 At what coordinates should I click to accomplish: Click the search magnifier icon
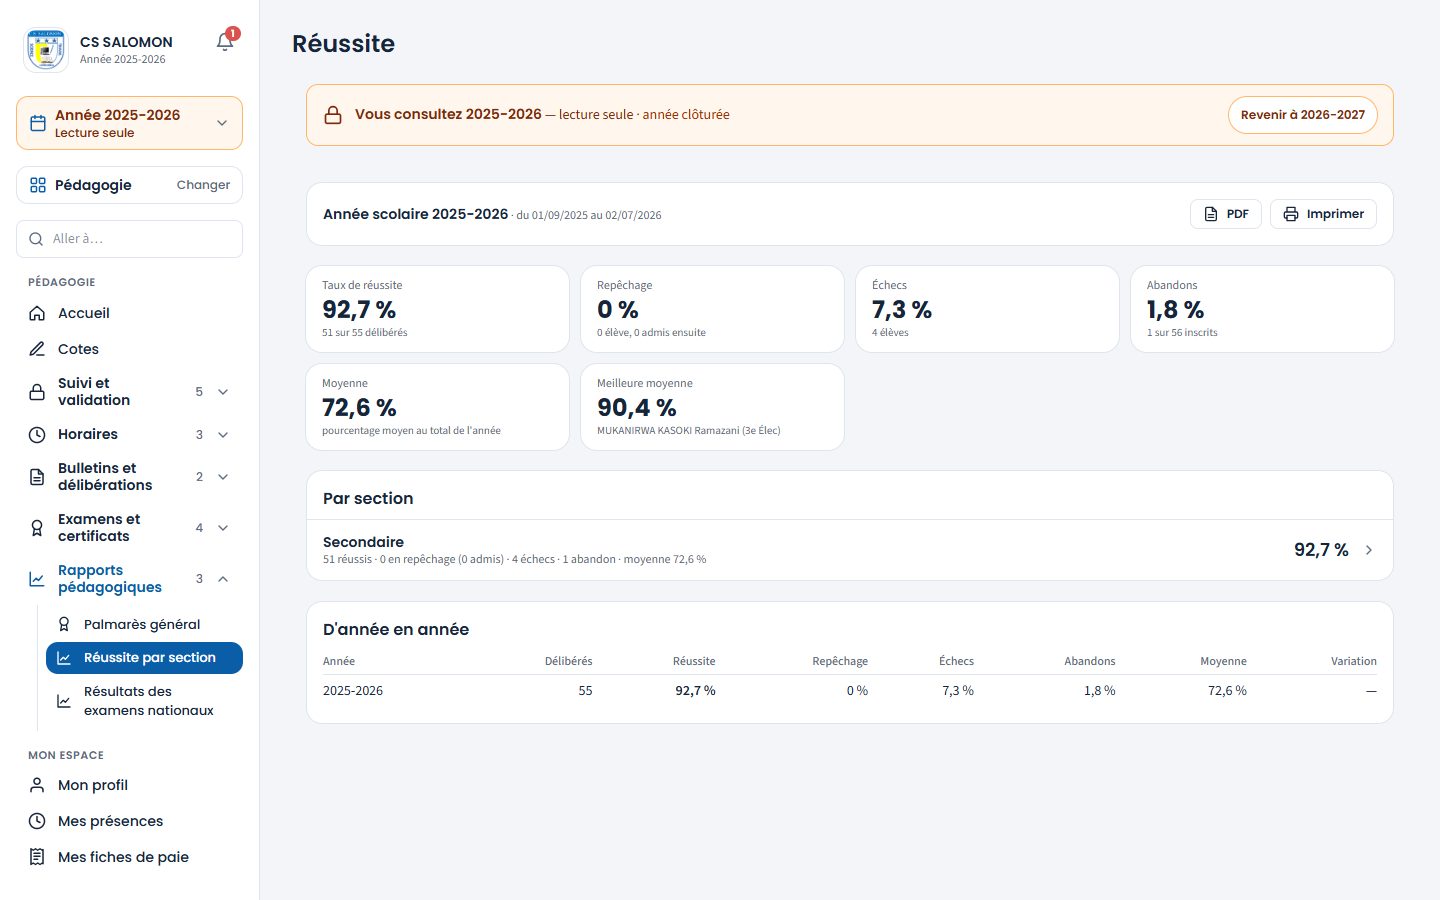pyautogui.click(x=36, y=239)
